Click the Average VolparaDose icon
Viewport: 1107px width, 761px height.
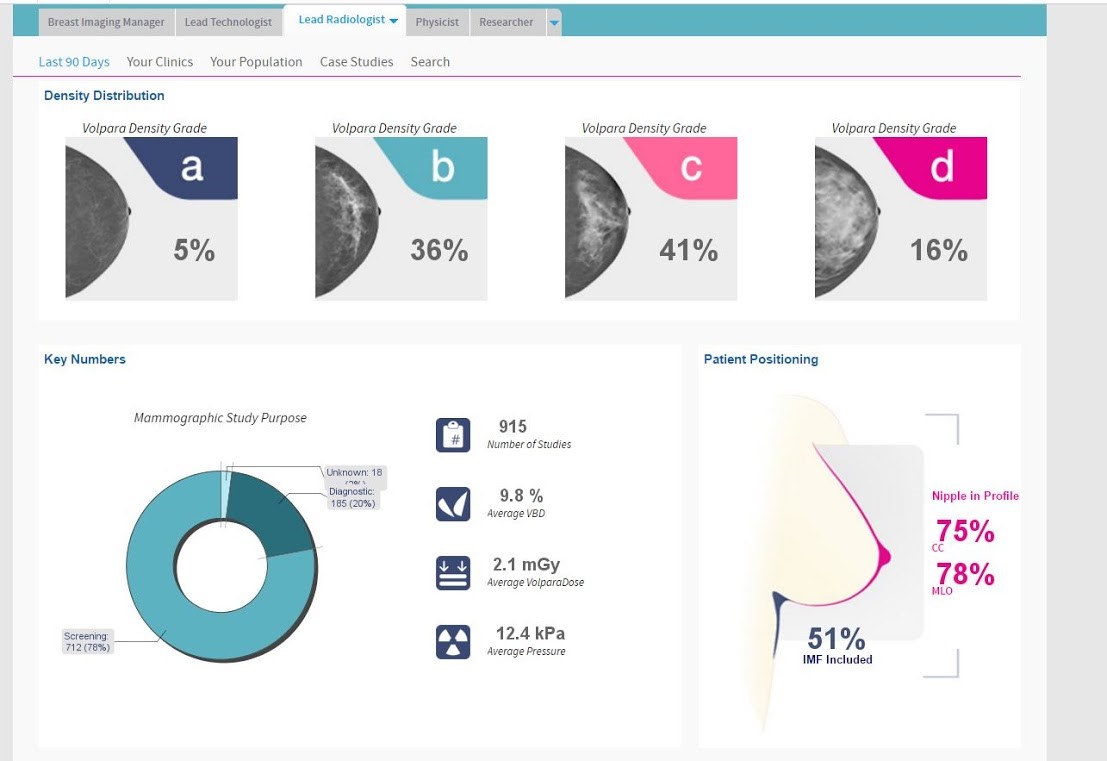point(453,572)
